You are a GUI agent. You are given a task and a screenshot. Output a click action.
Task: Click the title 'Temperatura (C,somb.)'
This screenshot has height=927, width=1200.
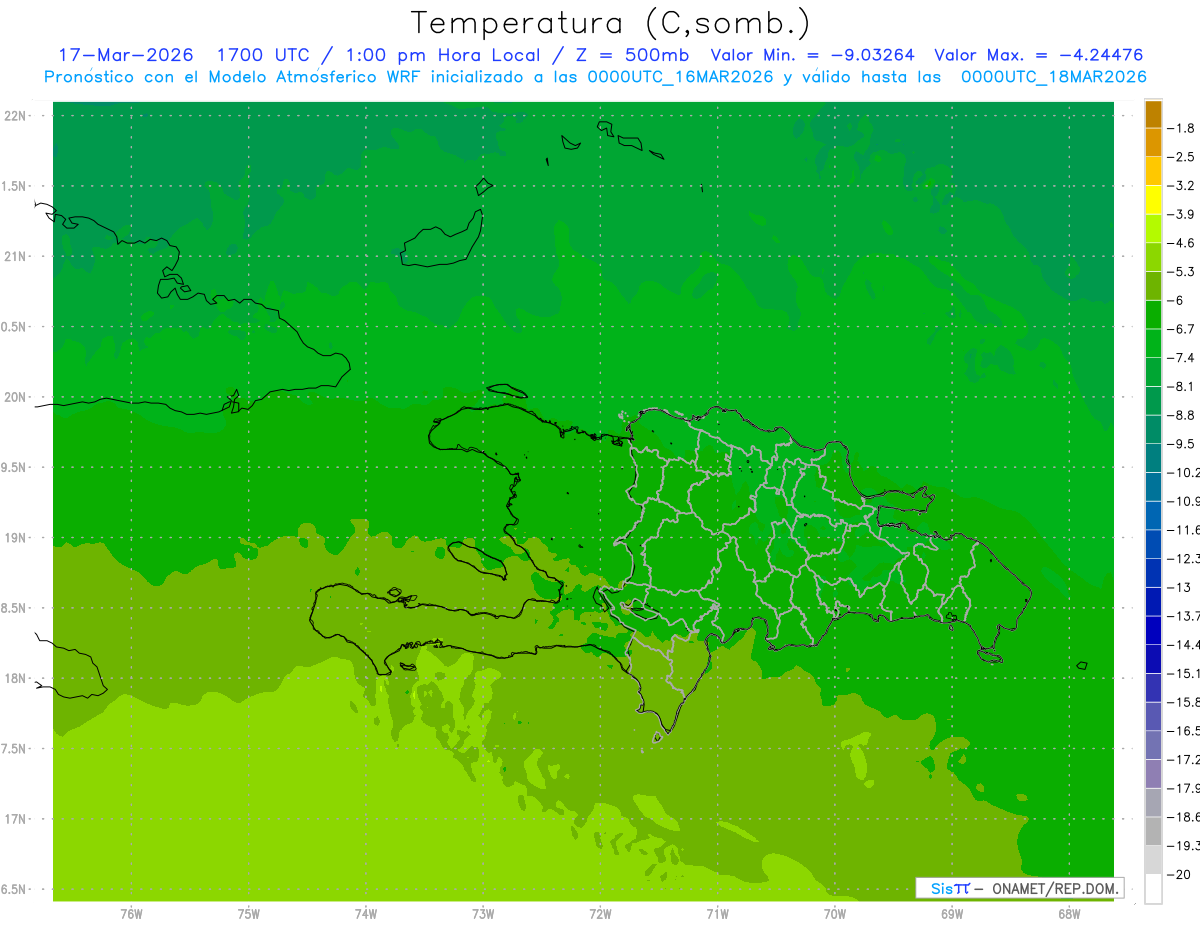pyautogui.click(x=611, y=23)
